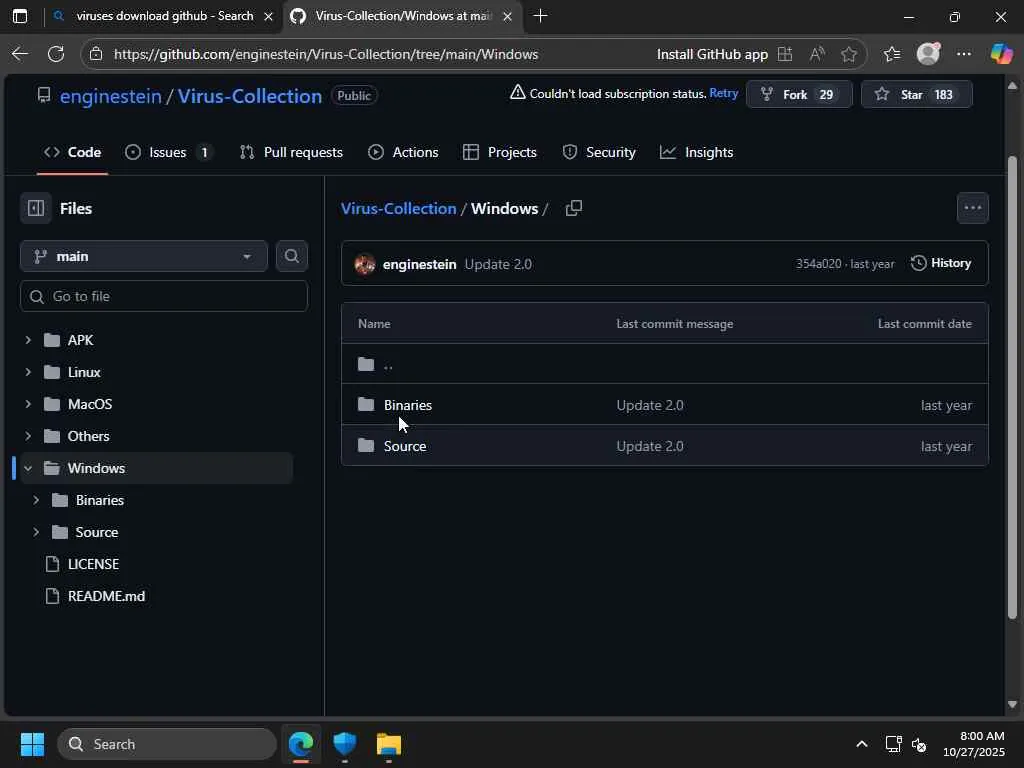The height and width of the screenshot is (768, 1024).
Task: Open a new browser tab
Action: click(540, 16)
